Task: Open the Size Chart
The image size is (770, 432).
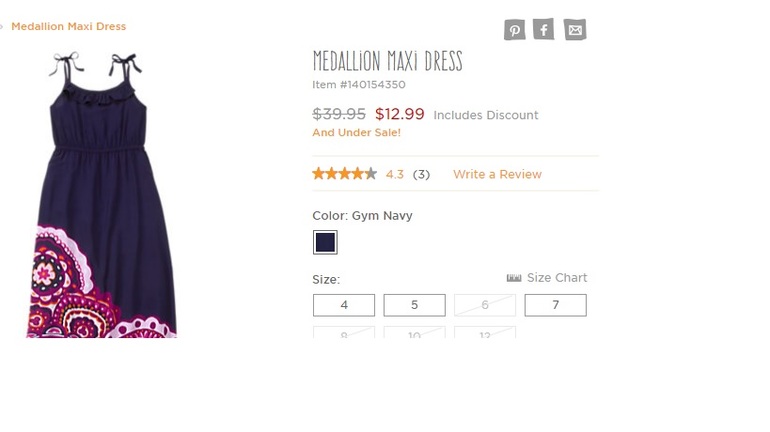Action: coord(557,278)
